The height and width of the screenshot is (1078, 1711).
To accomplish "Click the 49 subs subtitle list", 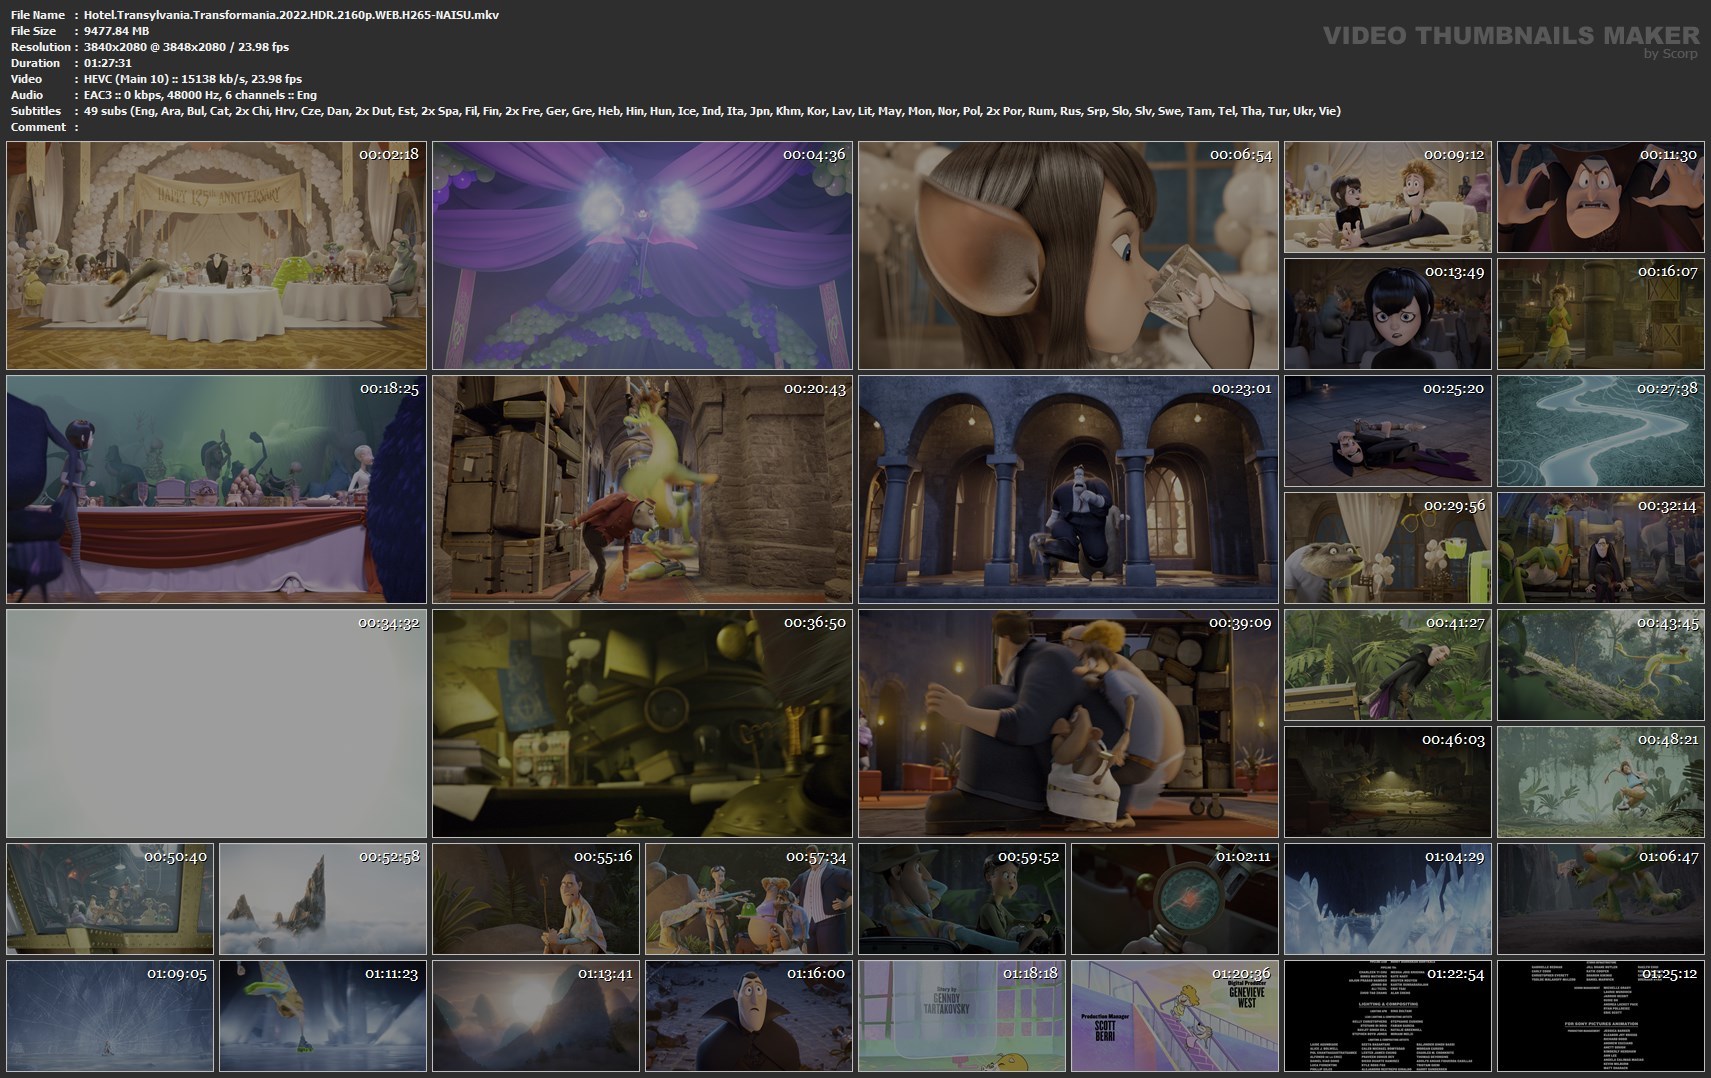I will tap(712, 111).
